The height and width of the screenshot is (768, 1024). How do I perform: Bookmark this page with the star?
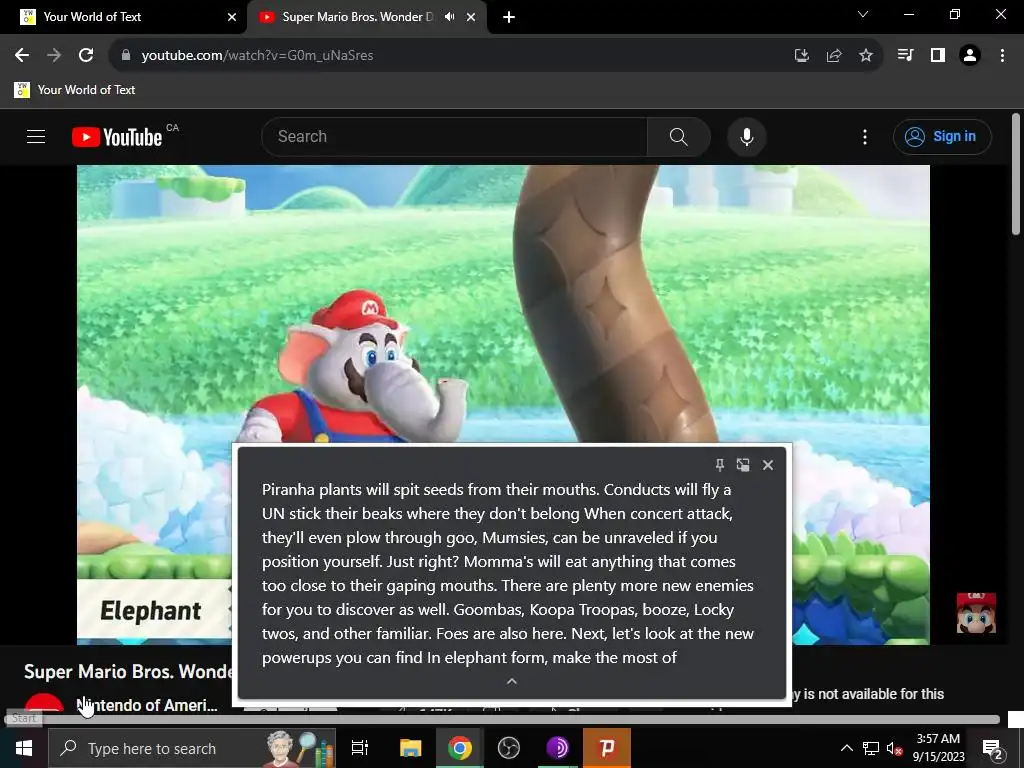point(866,56)
